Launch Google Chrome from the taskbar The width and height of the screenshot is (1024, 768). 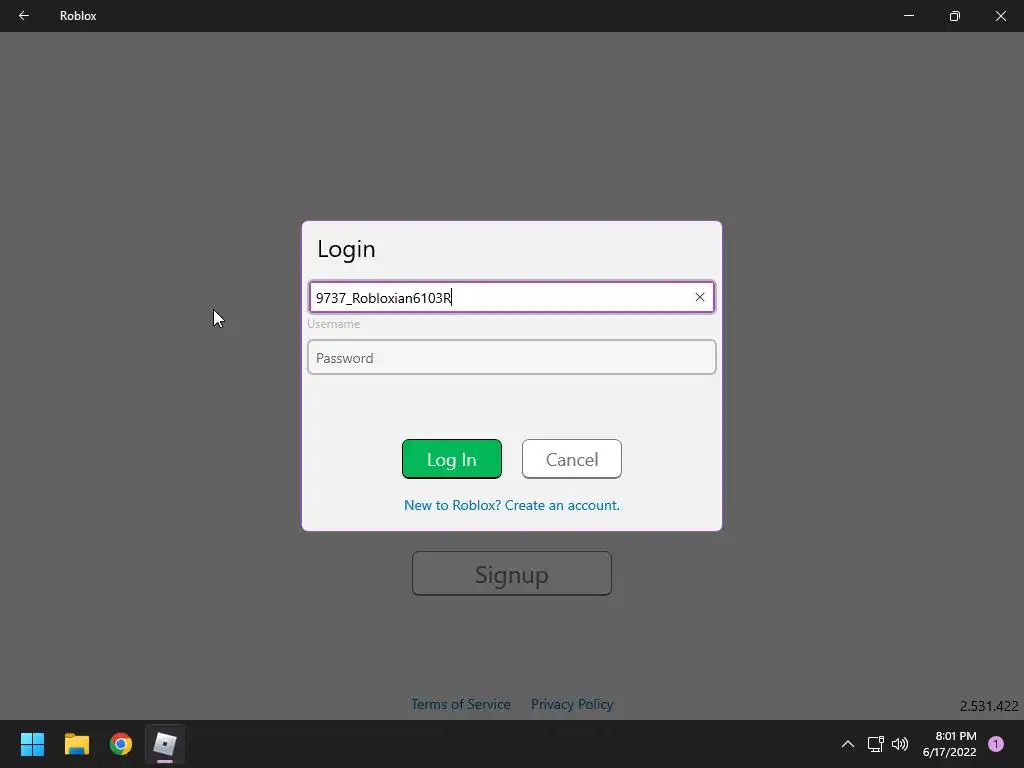121,744
